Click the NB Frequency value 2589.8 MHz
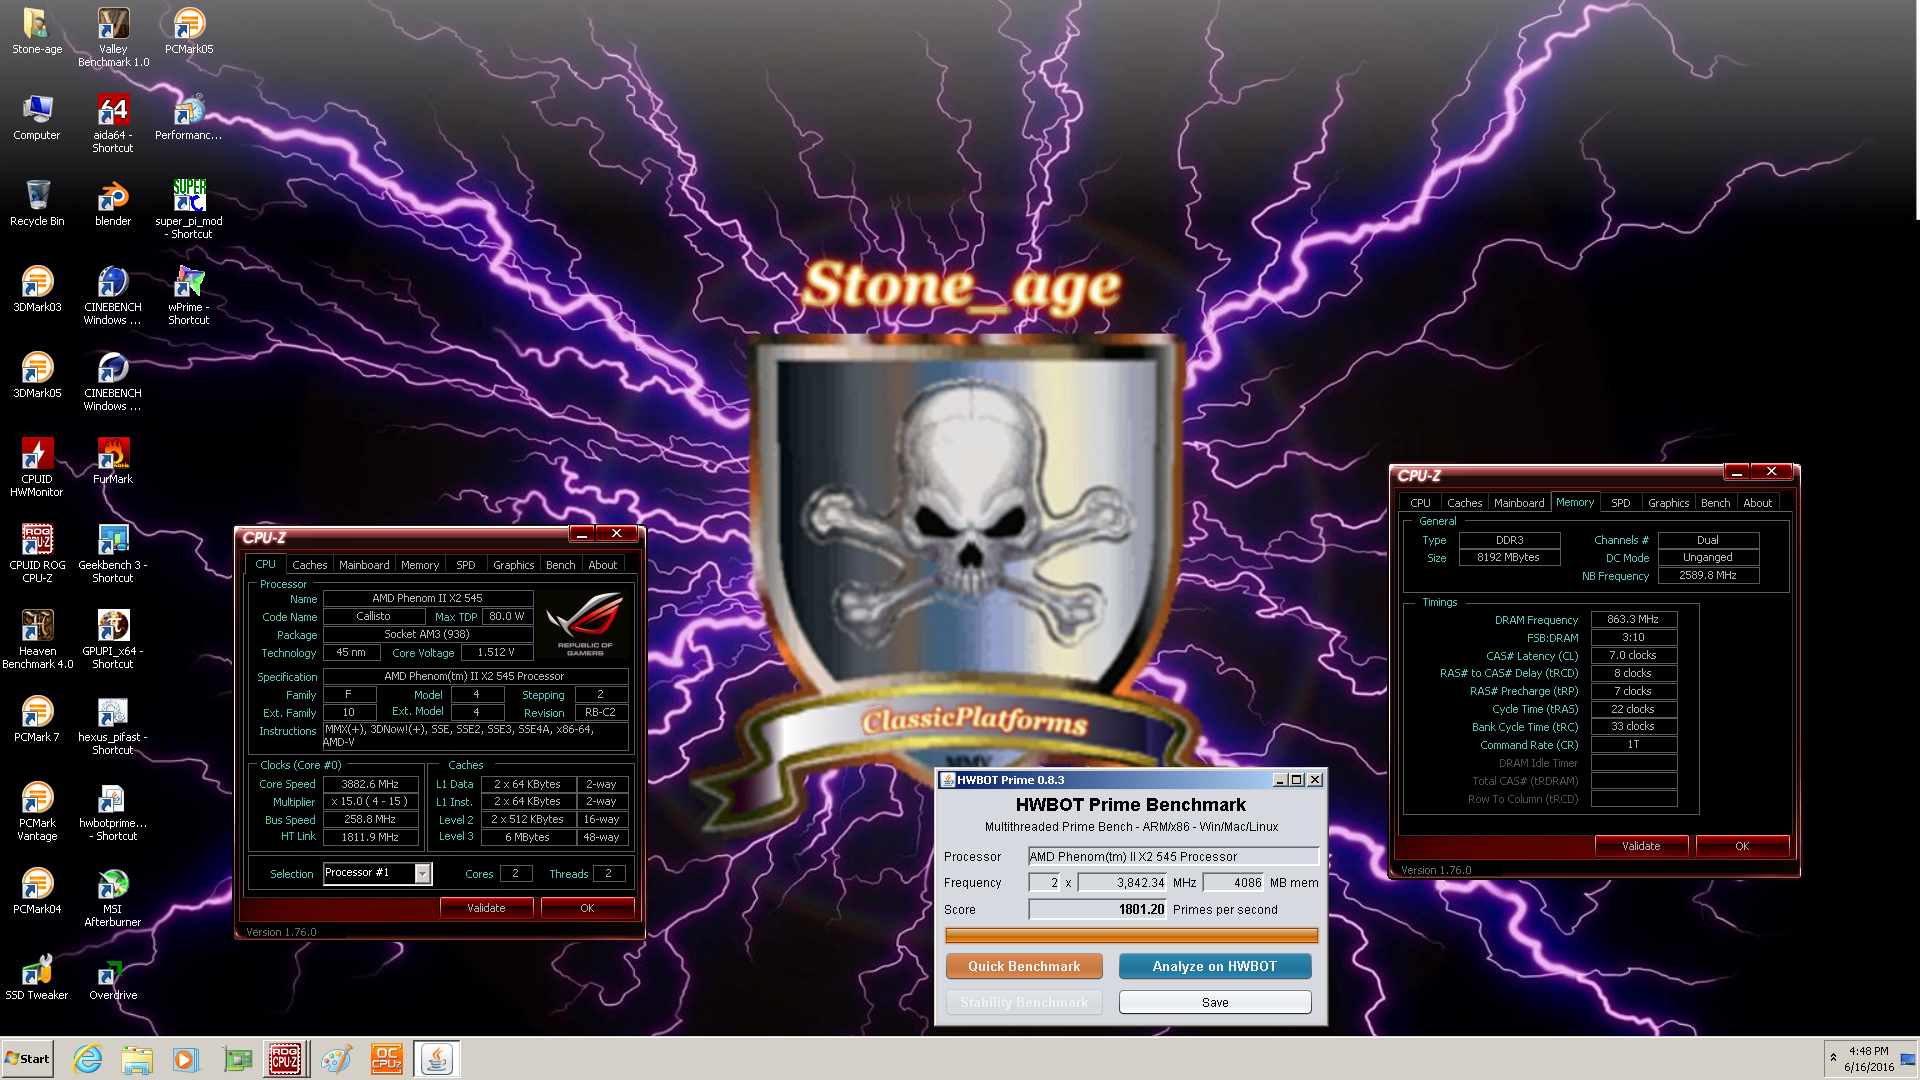The width and height of the screenshot is (1920, 1080). pyautogui.click(x=1708, y=576)
